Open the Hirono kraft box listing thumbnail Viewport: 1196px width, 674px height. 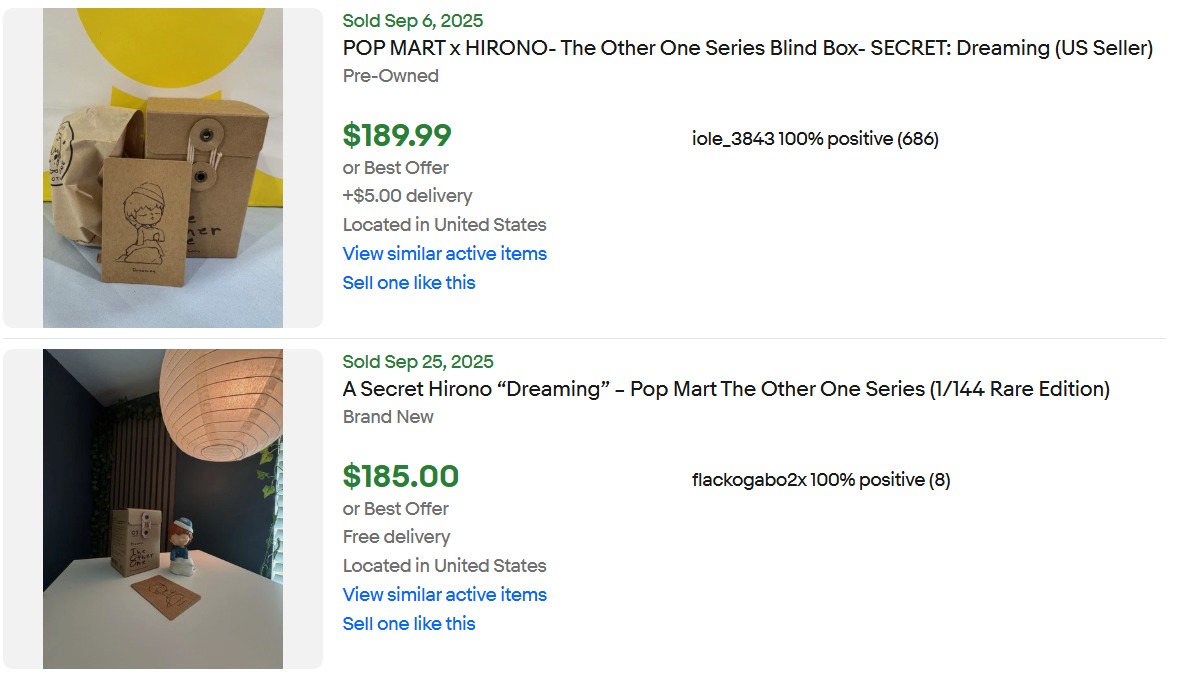163,168
